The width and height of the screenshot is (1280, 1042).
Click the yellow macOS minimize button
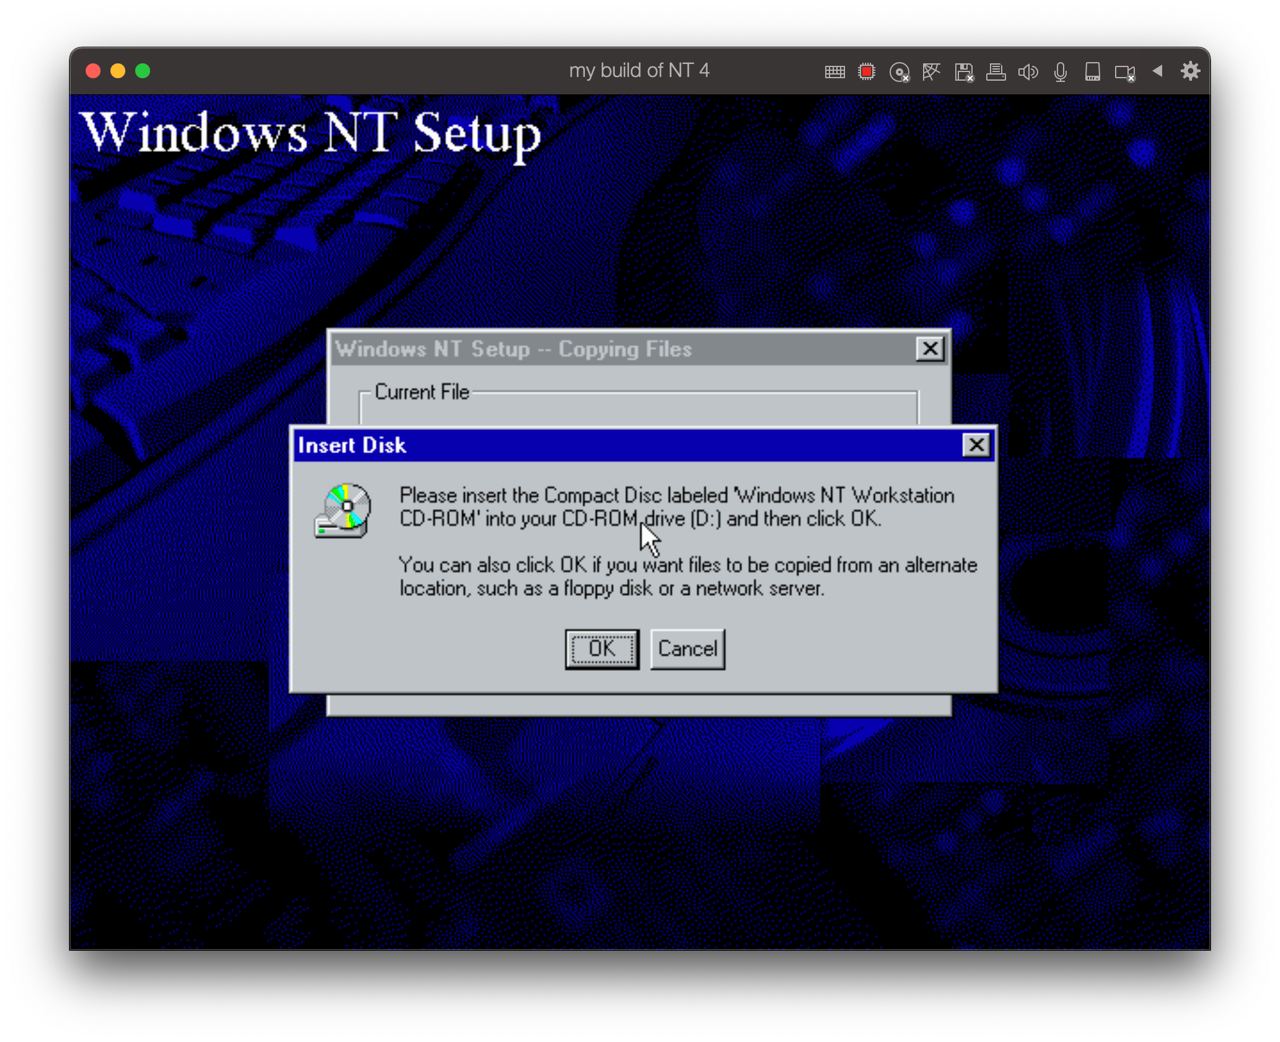click(118, 71)
